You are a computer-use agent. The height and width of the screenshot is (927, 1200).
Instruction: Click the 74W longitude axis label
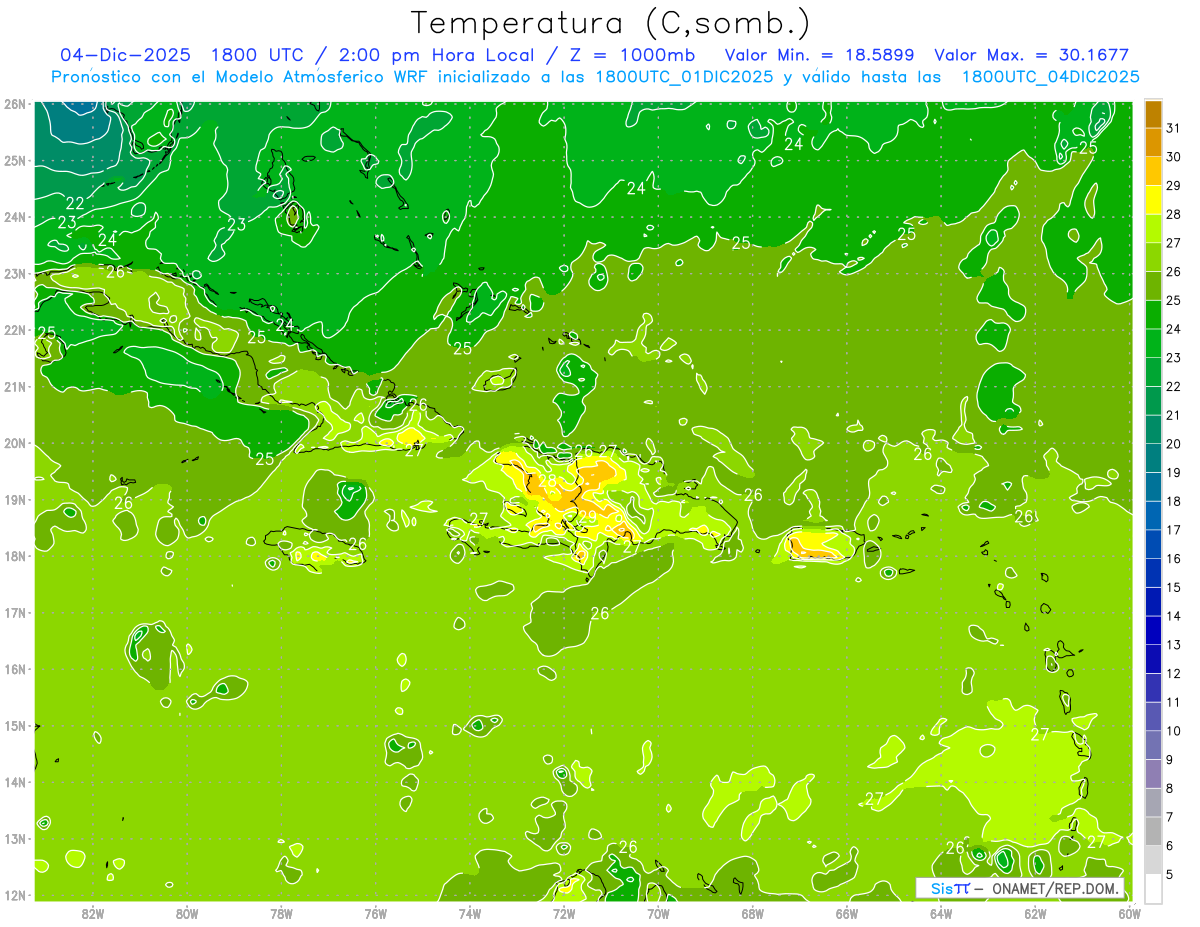click(x=470, y=913)
